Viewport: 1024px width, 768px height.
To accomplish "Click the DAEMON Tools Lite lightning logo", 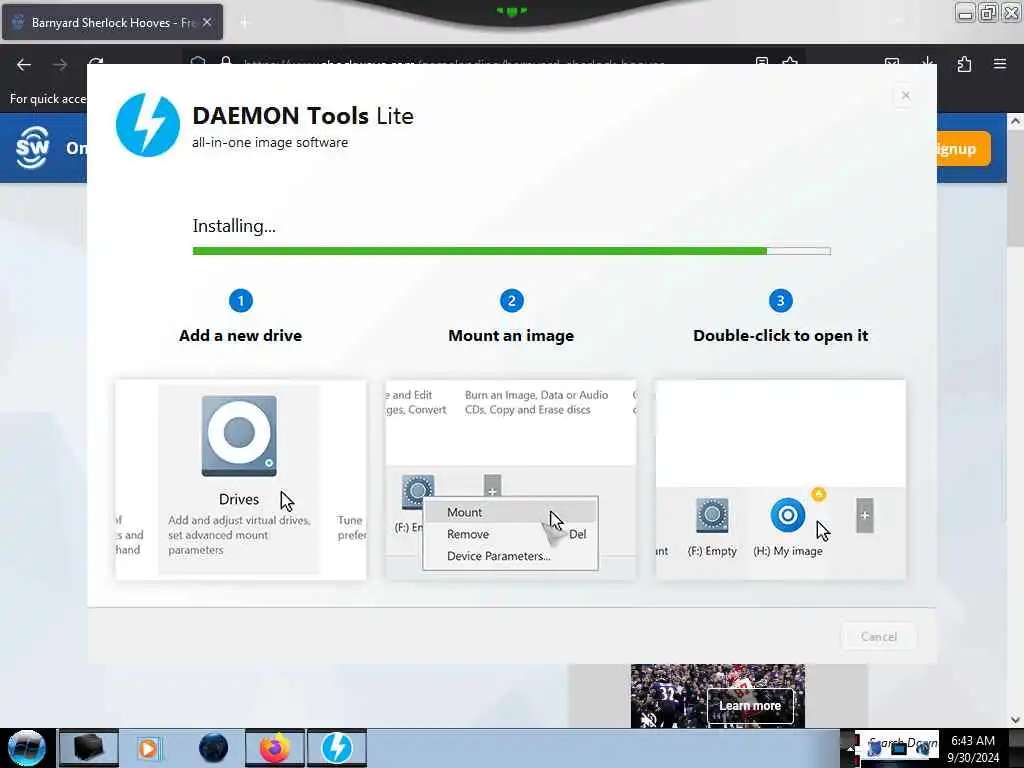I will (148, 125).
